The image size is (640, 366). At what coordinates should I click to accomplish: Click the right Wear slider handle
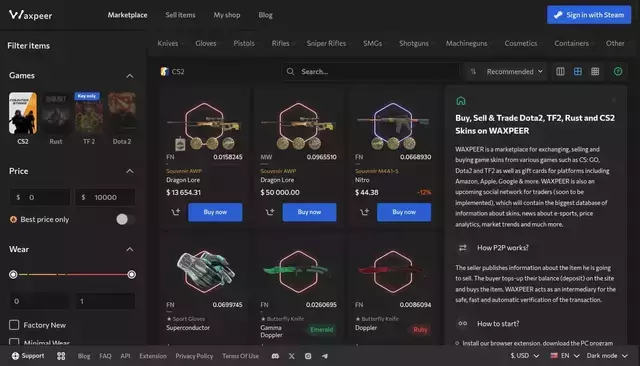pyautogui.click(x=131, y=275)
